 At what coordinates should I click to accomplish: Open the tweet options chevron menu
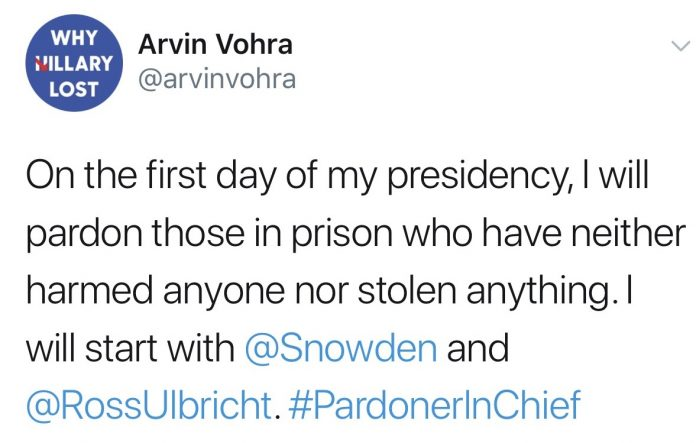(680, 46)
